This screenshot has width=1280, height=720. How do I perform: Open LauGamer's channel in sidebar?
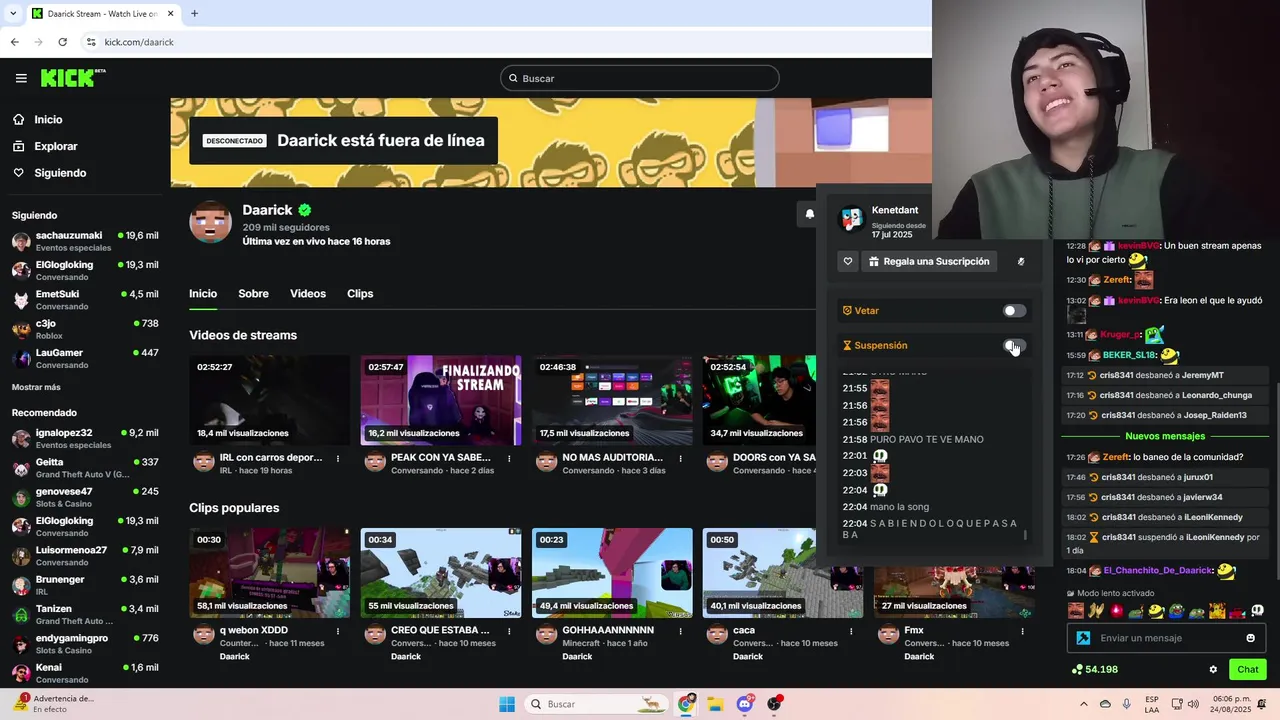pyautogui.click(x=85, y=359)
